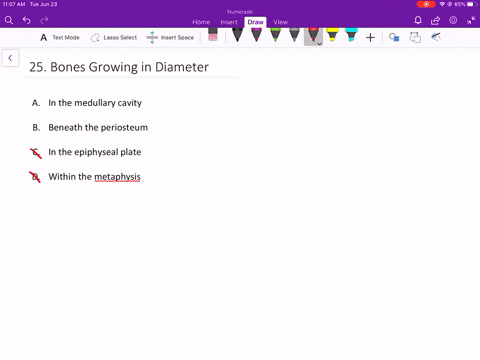The width and height of the screenshot is (480, 360).
Task: Select the black pen
Action: tap(237, 35)
